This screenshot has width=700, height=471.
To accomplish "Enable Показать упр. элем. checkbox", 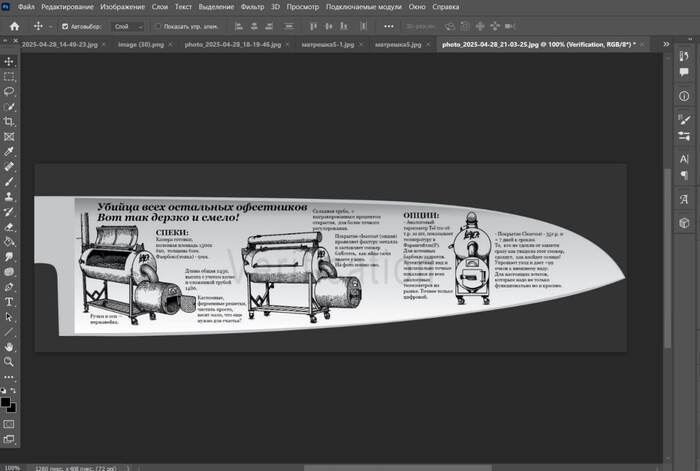I will pyautogui.click(x=159, y=26).
